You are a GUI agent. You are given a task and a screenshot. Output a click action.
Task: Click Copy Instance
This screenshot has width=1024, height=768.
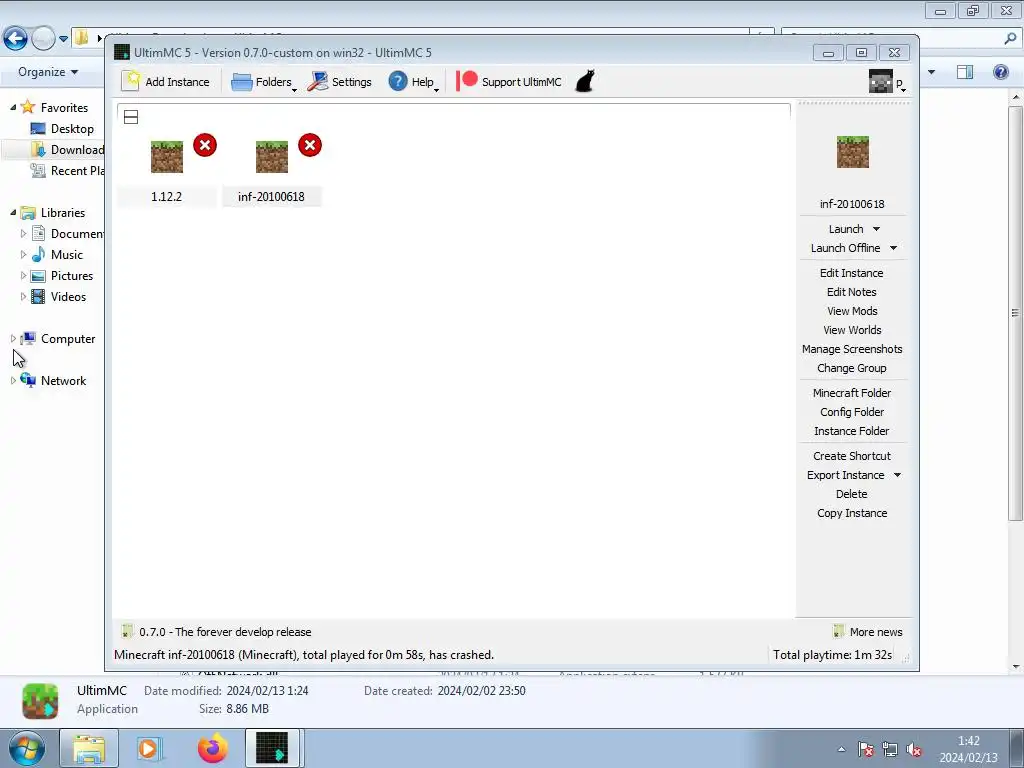(852, 513)
